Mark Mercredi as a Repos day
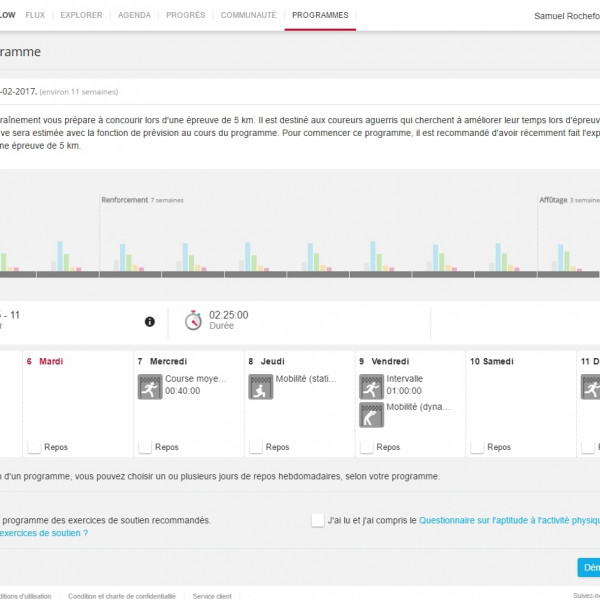 click(x=145, y=447)
